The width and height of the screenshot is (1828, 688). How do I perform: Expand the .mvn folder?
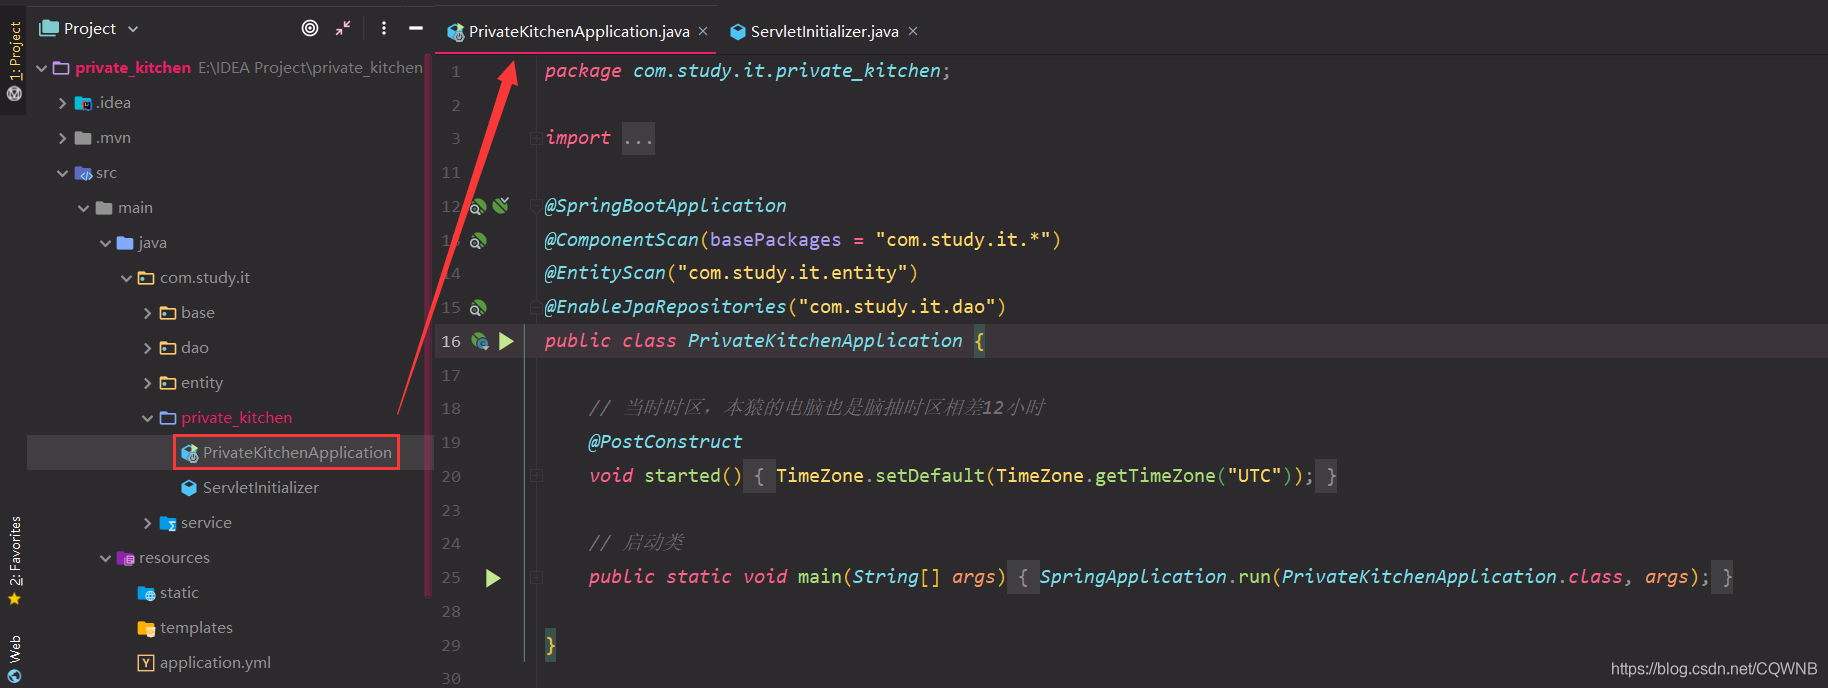point(62,138)
